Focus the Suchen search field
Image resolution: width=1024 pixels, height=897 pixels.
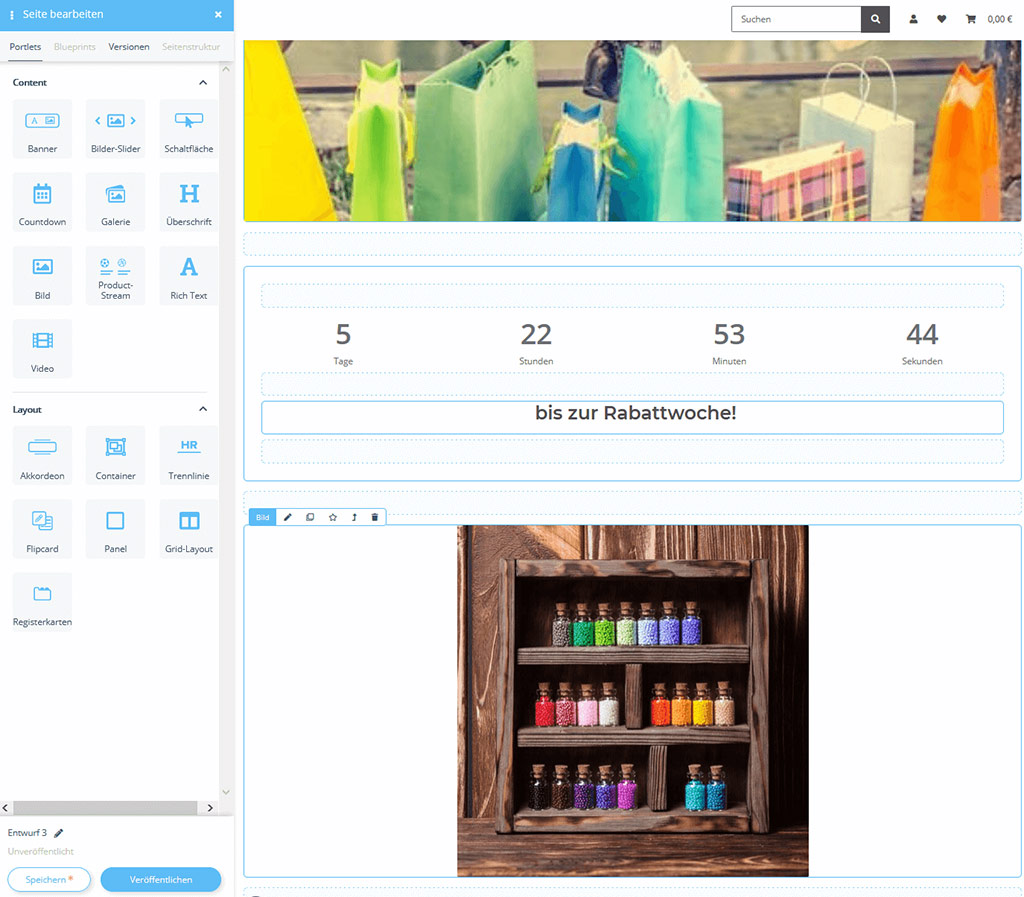click(x=796, y=20)
